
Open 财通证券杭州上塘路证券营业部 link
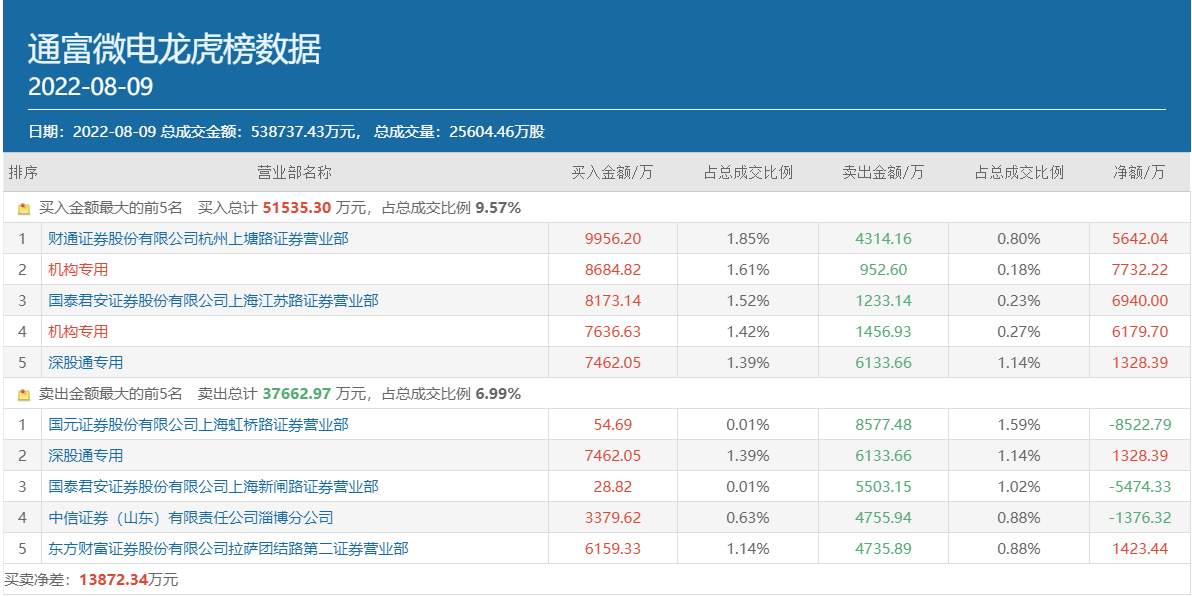pyautogui.click(x=198, y=239)
